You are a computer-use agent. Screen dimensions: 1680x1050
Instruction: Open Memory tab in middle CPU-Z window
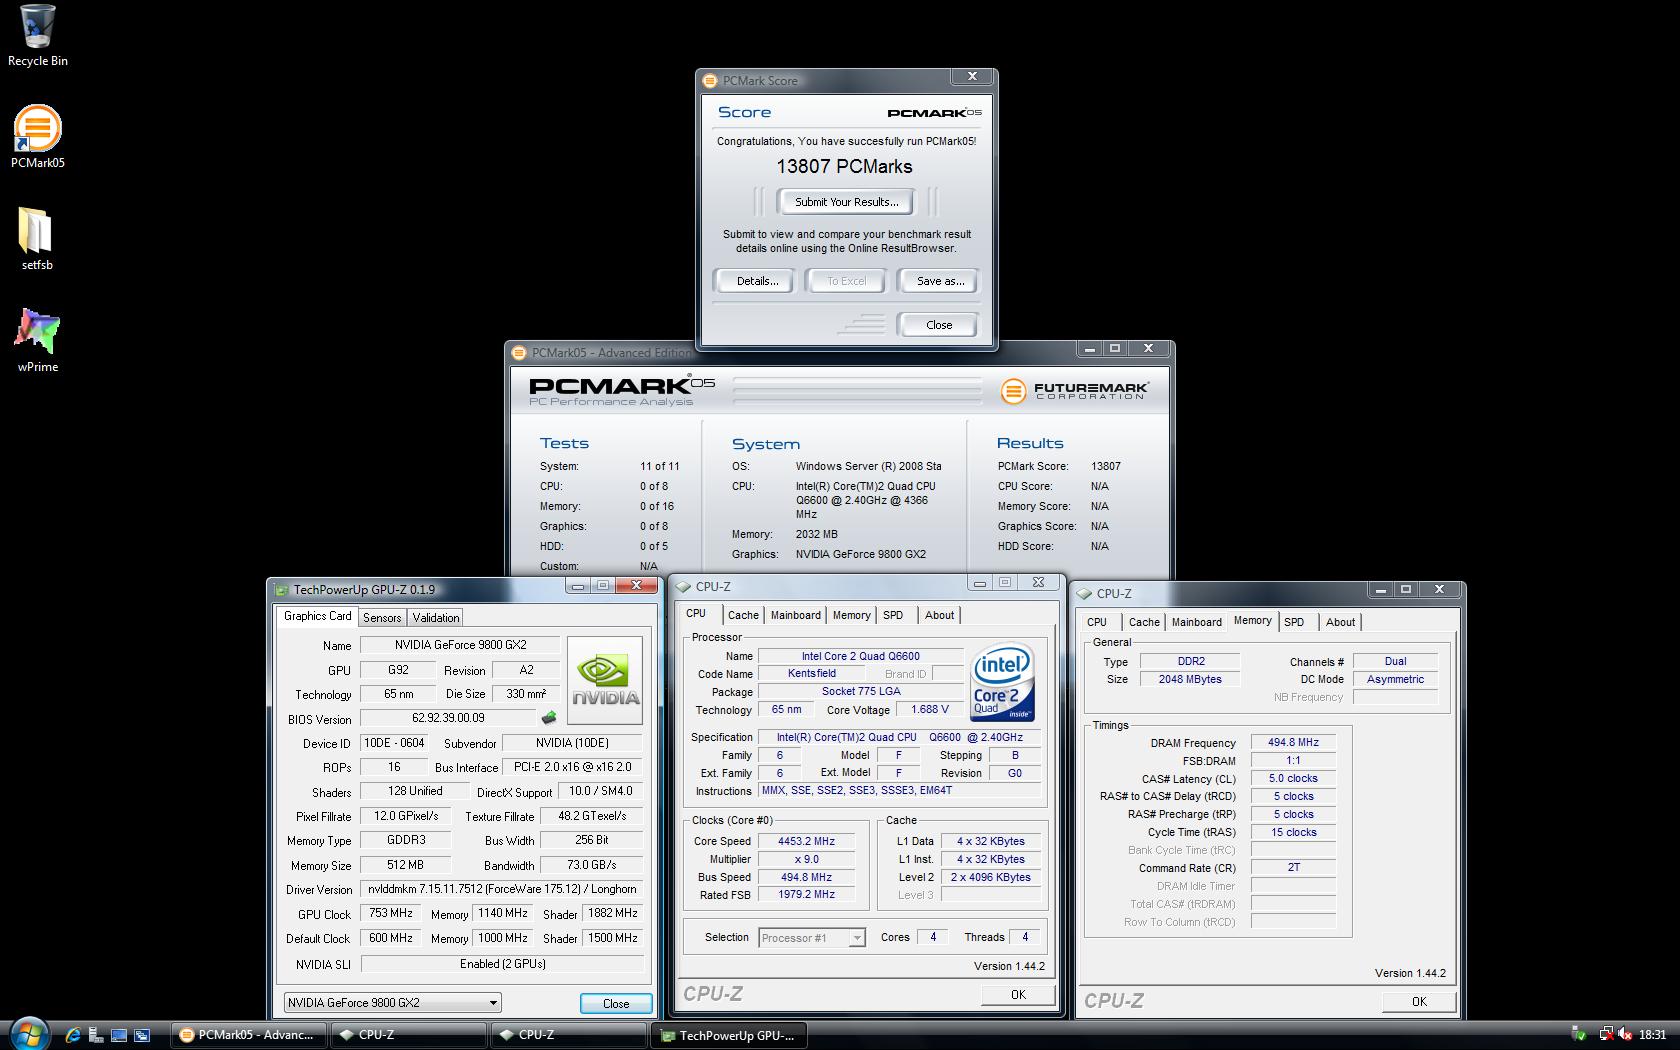[x=851, y=615]
